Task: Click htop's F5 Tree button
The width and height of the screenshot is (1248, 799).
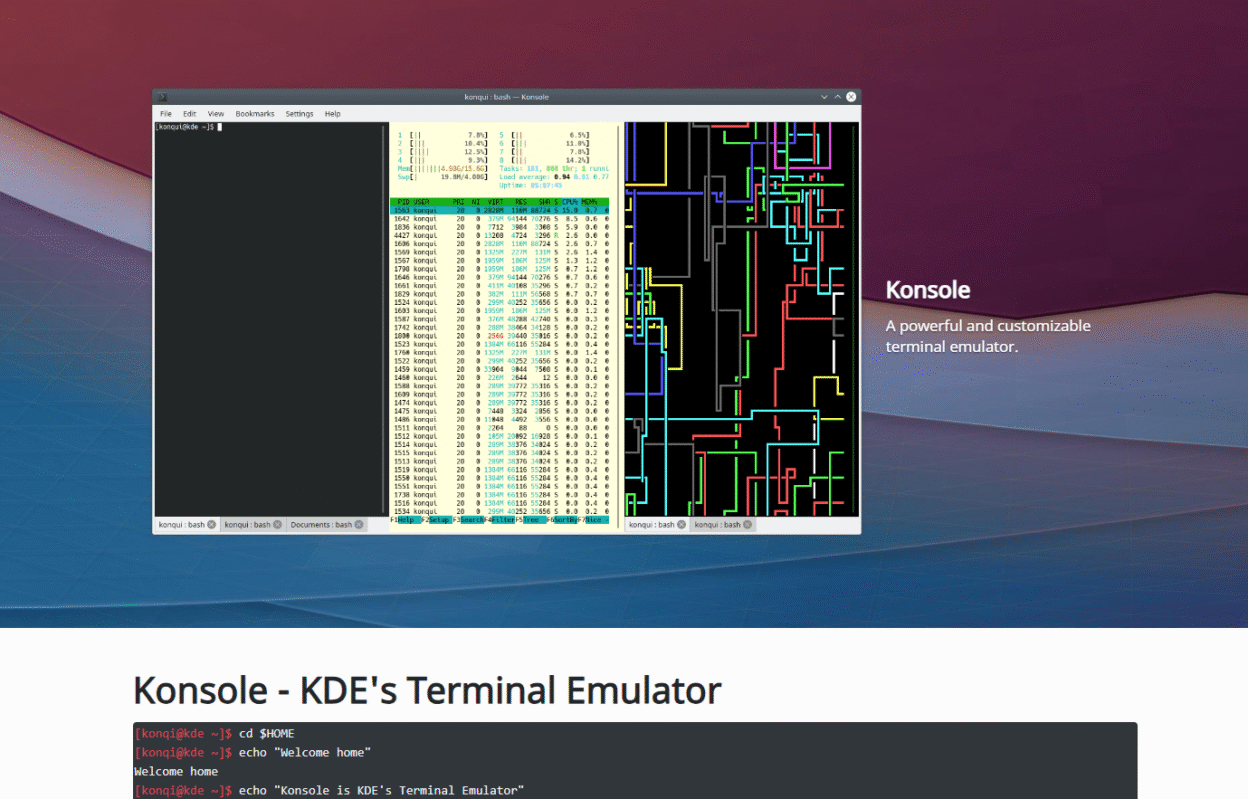Action: click(x=532, y=520)
